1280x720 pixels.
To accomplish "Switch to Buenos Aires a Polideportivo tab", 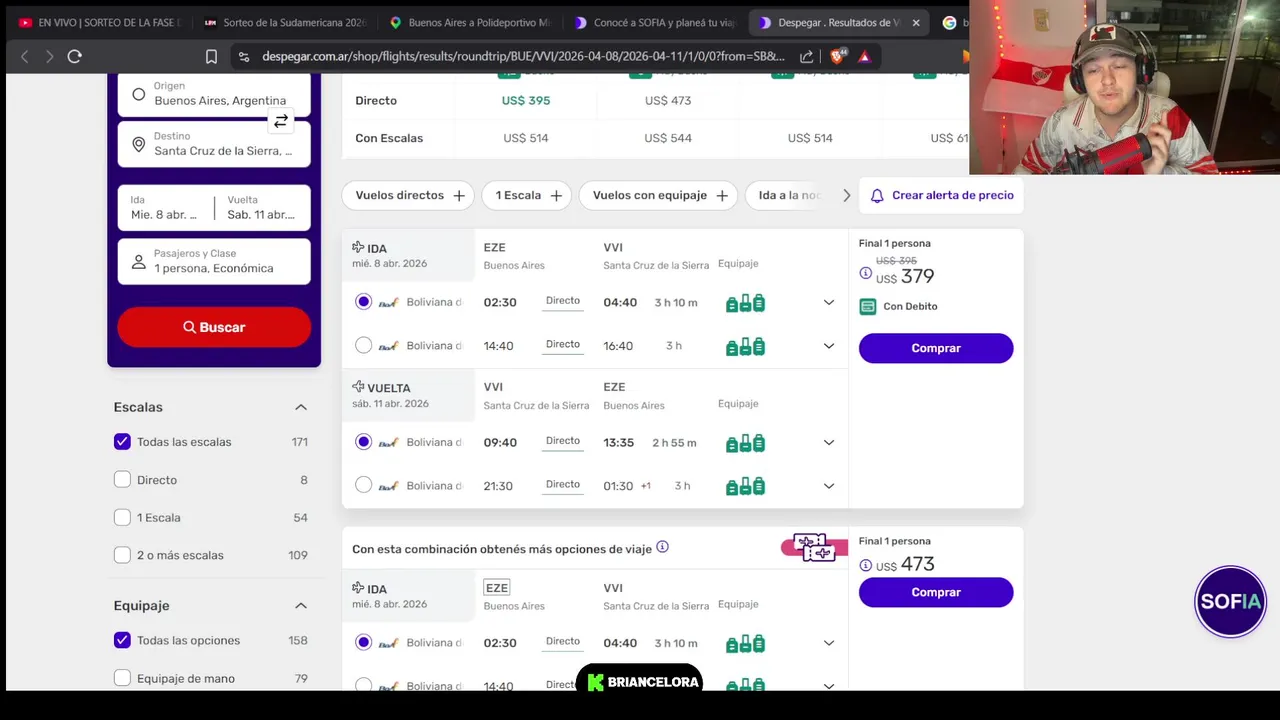I will coord(469,22).
